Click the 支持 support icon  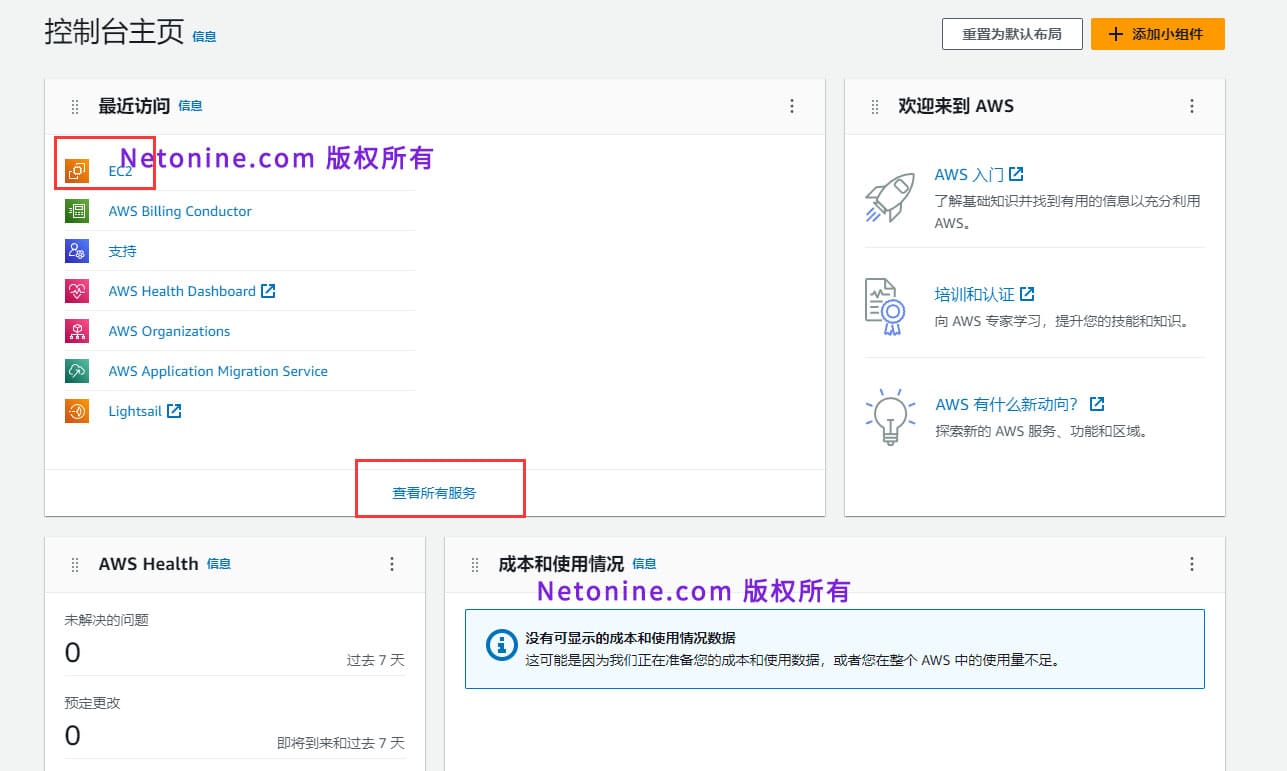[x=77, y=251]
